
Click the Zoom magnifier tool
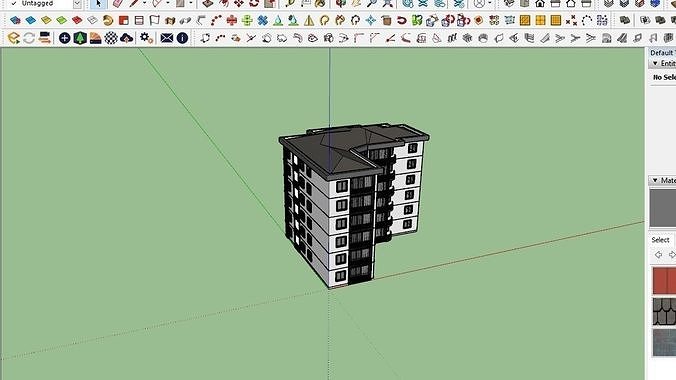click(x=372, y=4)
